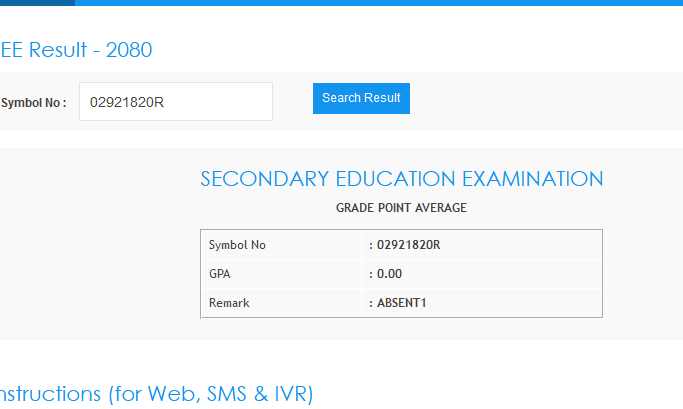Screen dimensions: 683x409
Task: Click the 'Symbol No :' label beside the input
Action: point(34,102)
